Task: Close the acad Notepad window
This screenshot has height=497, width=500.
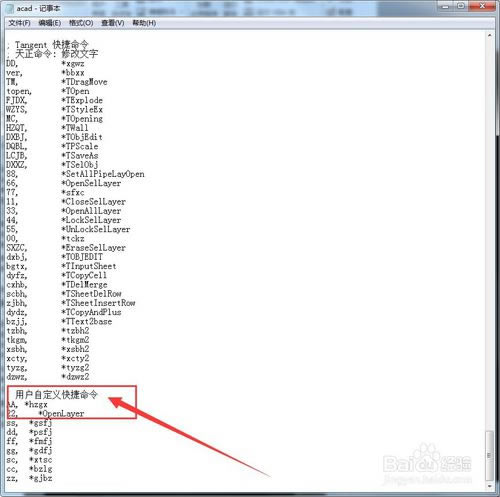Action: pyautogui.click(x=483, y=6)
